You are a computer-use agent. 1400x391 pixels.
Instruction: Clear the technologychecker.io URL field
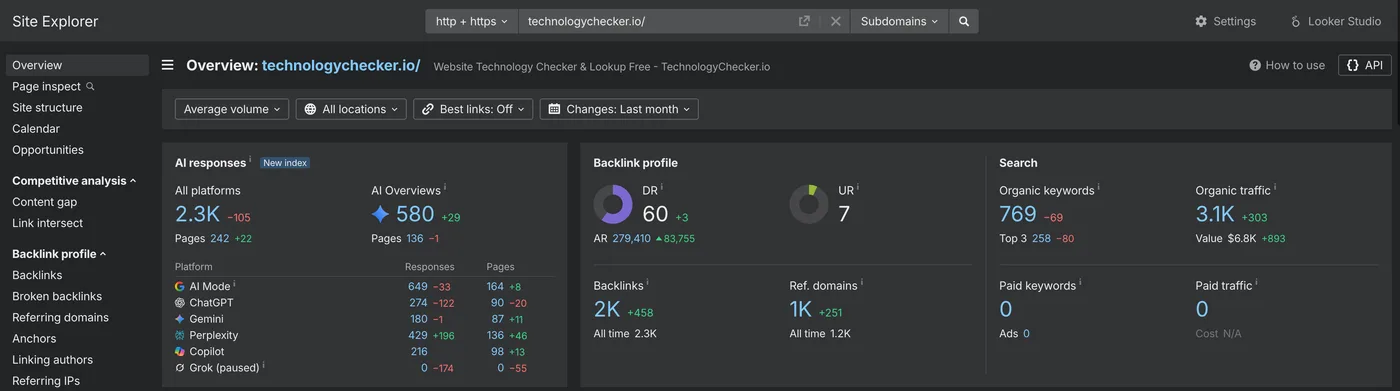(x=836, y=21)
